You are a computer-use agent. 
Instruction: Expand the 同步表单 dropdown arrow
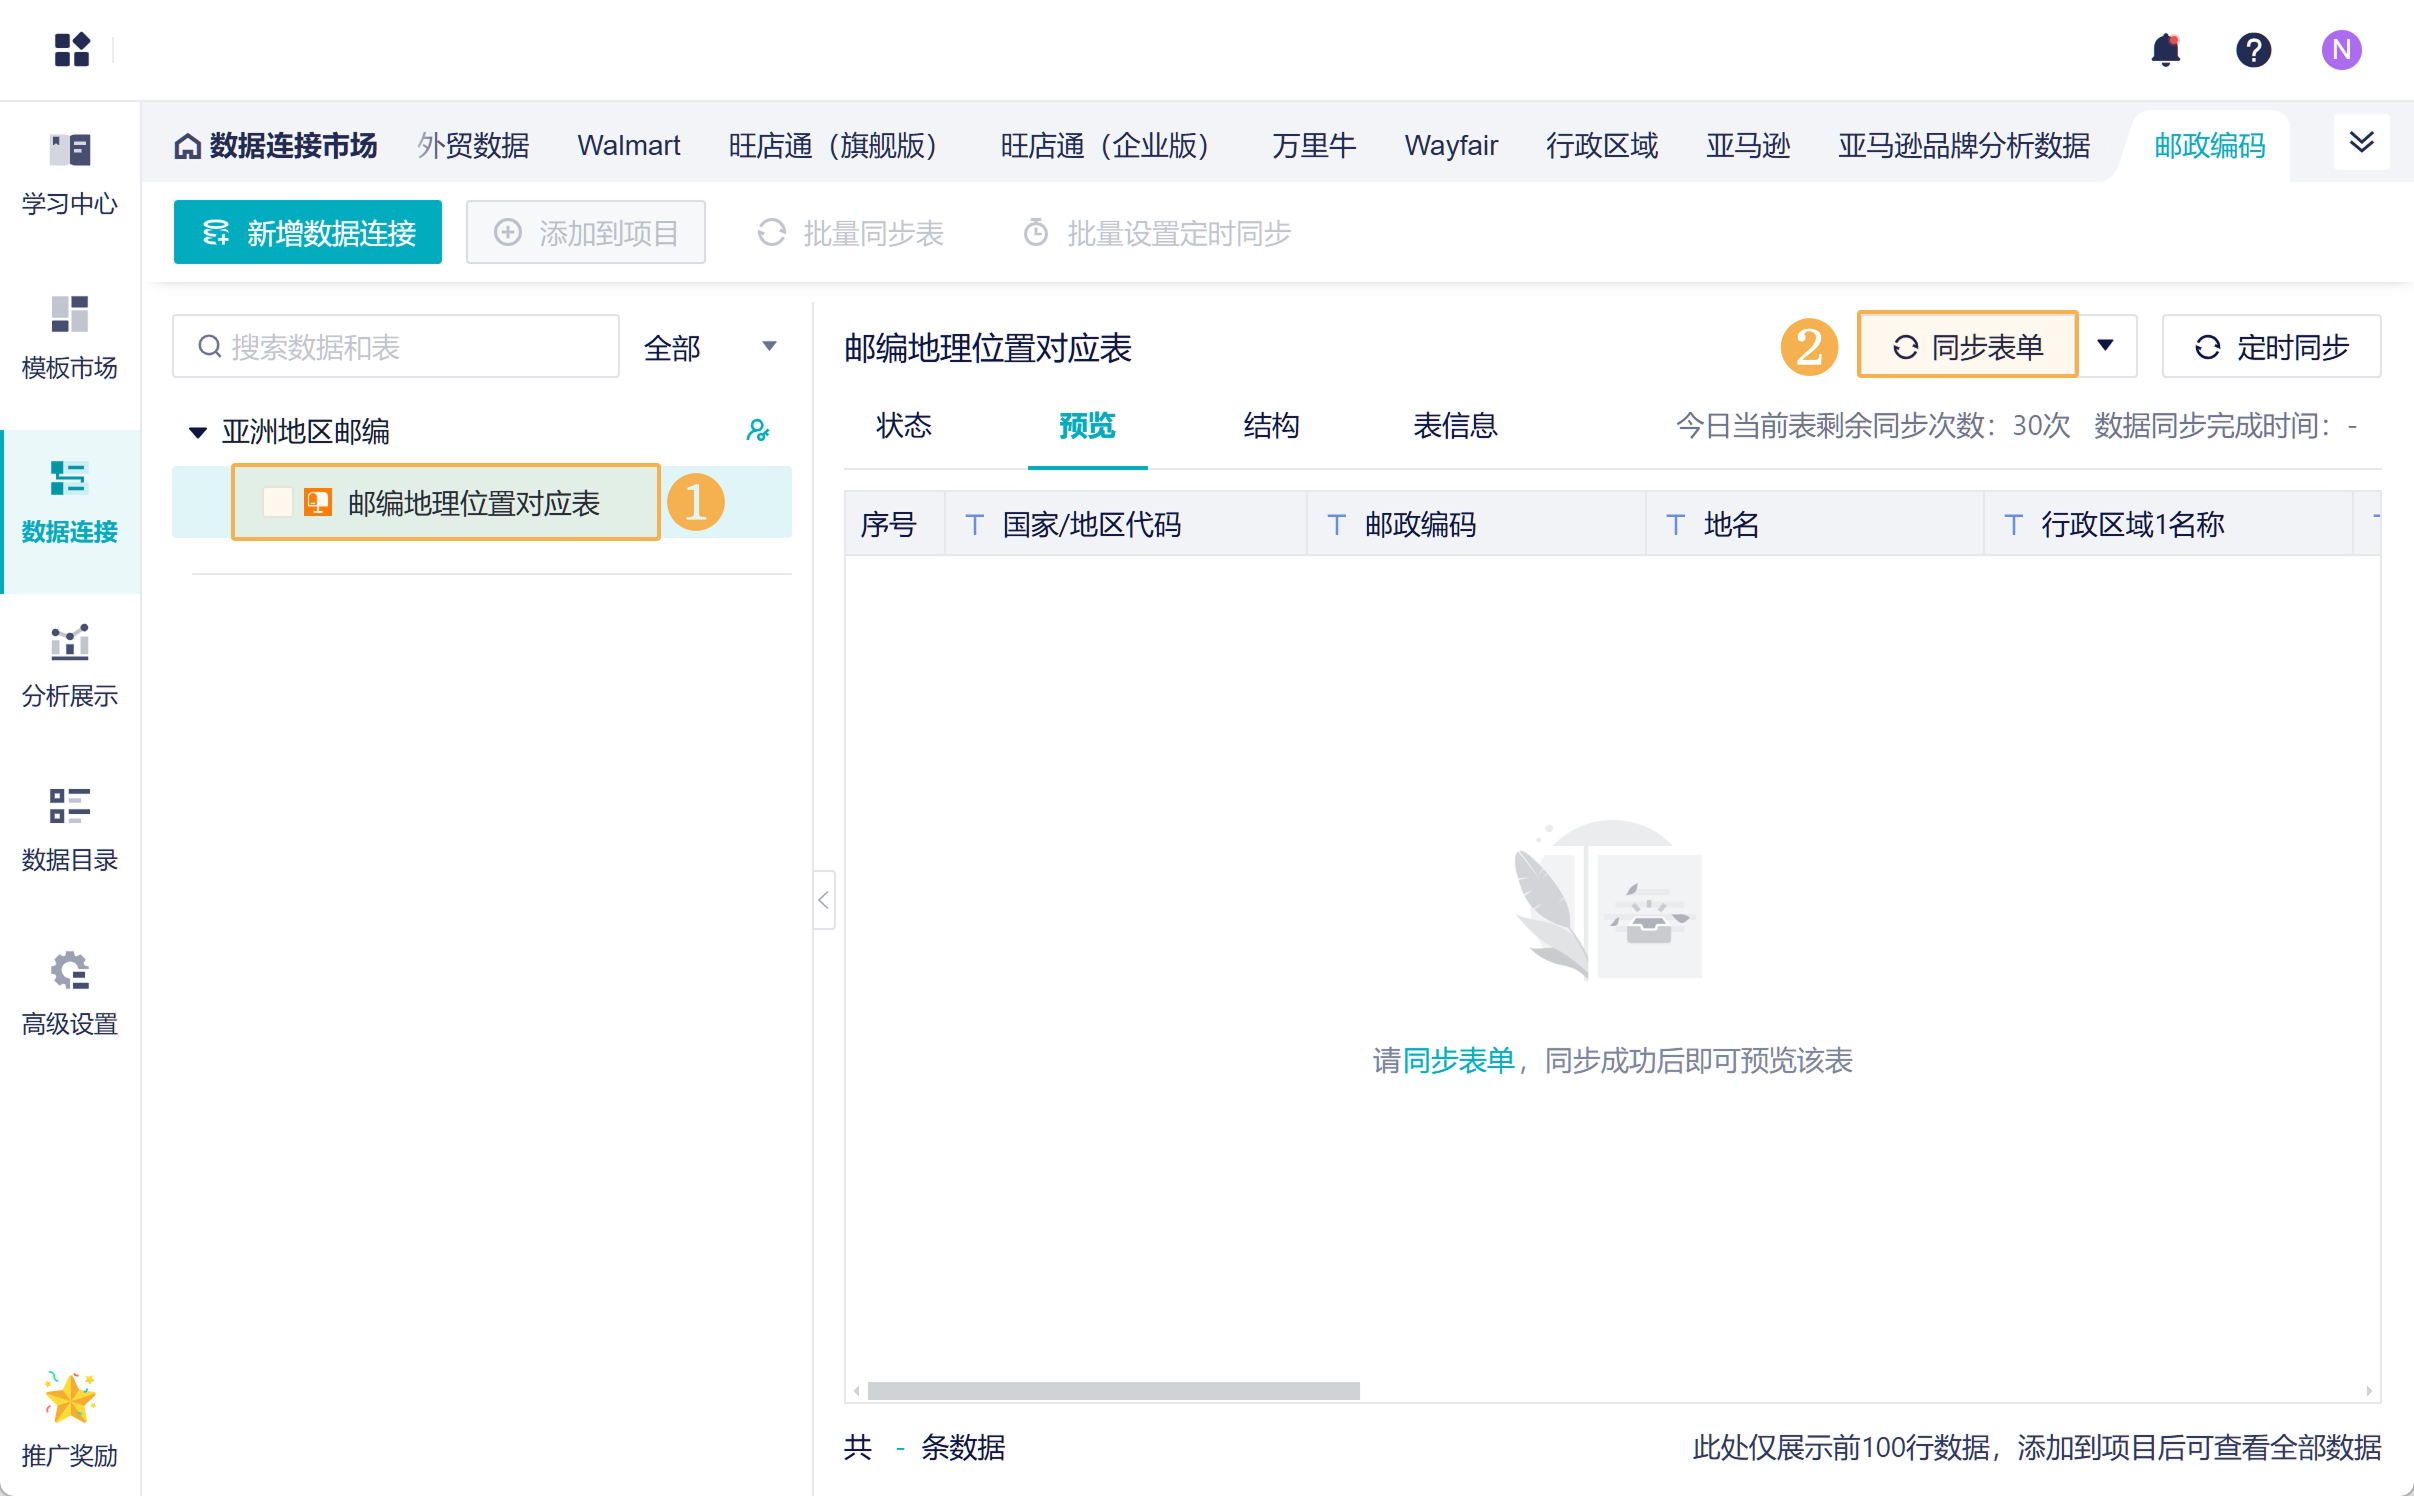tap(2105, 346)
